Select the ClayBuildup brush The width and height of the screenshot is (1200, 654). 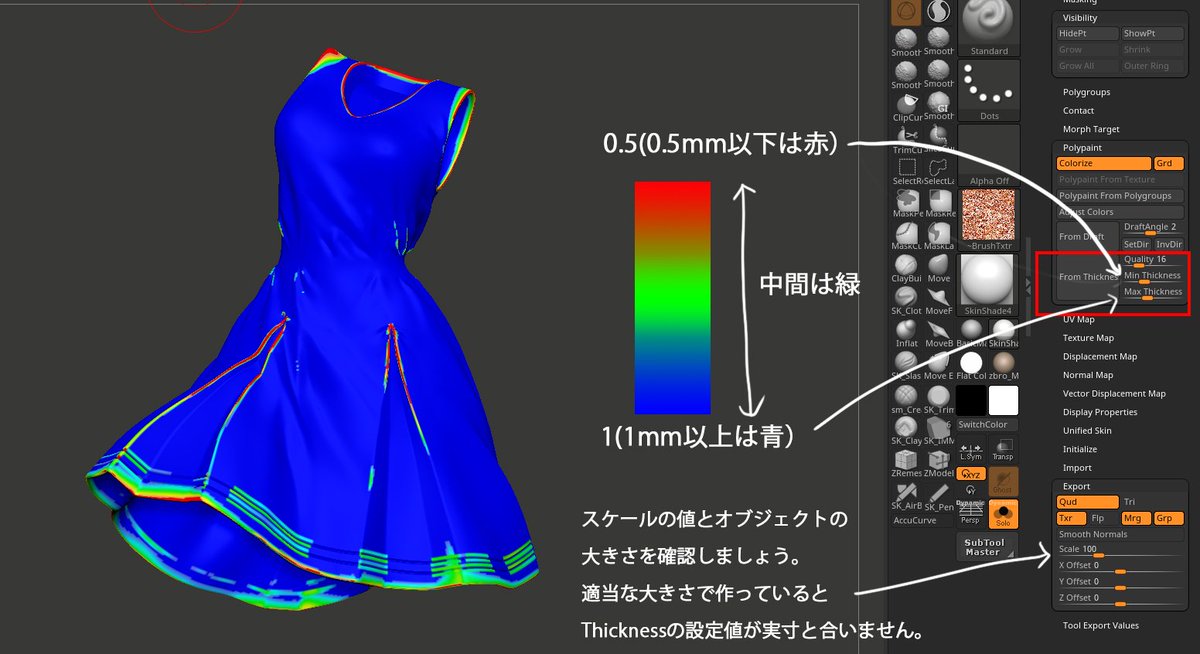[x=907, y=267]
